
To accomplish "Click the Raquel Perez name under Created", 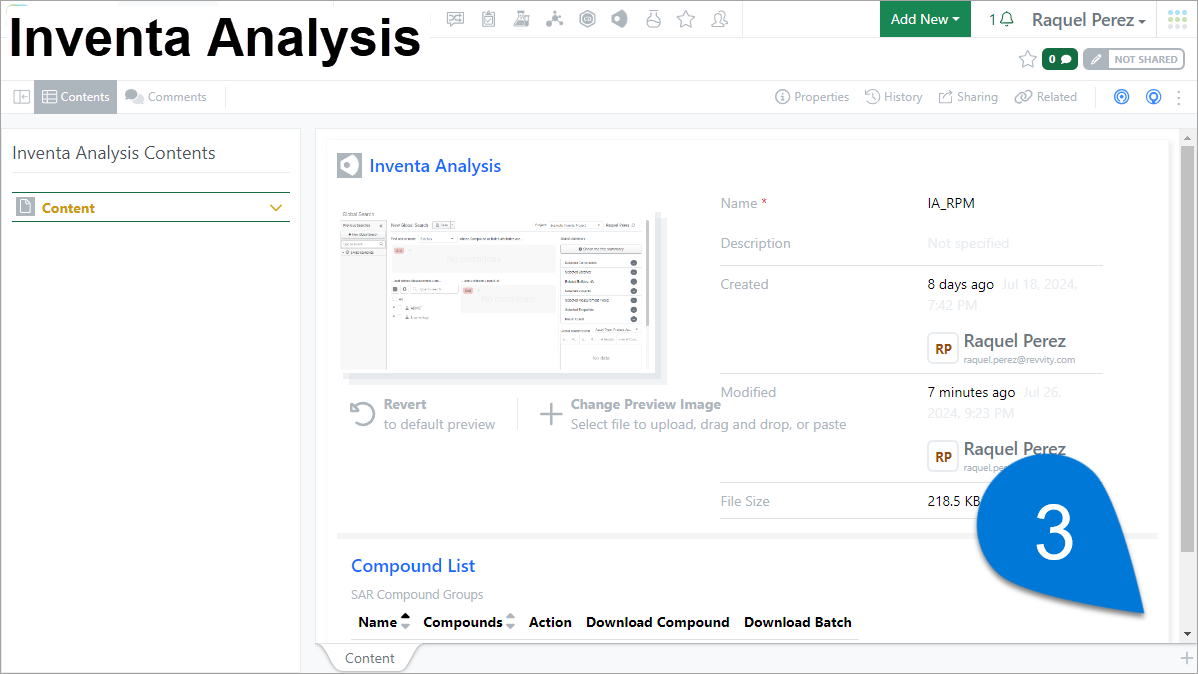I will pos(1015,341).
